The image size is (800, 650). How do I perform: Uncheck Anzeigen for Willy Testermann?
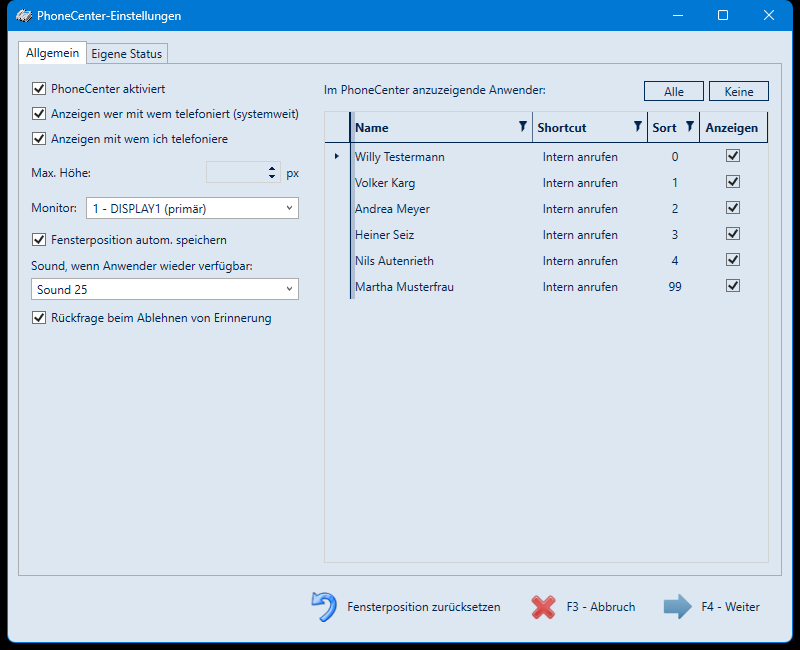click(x=733, y=156)
